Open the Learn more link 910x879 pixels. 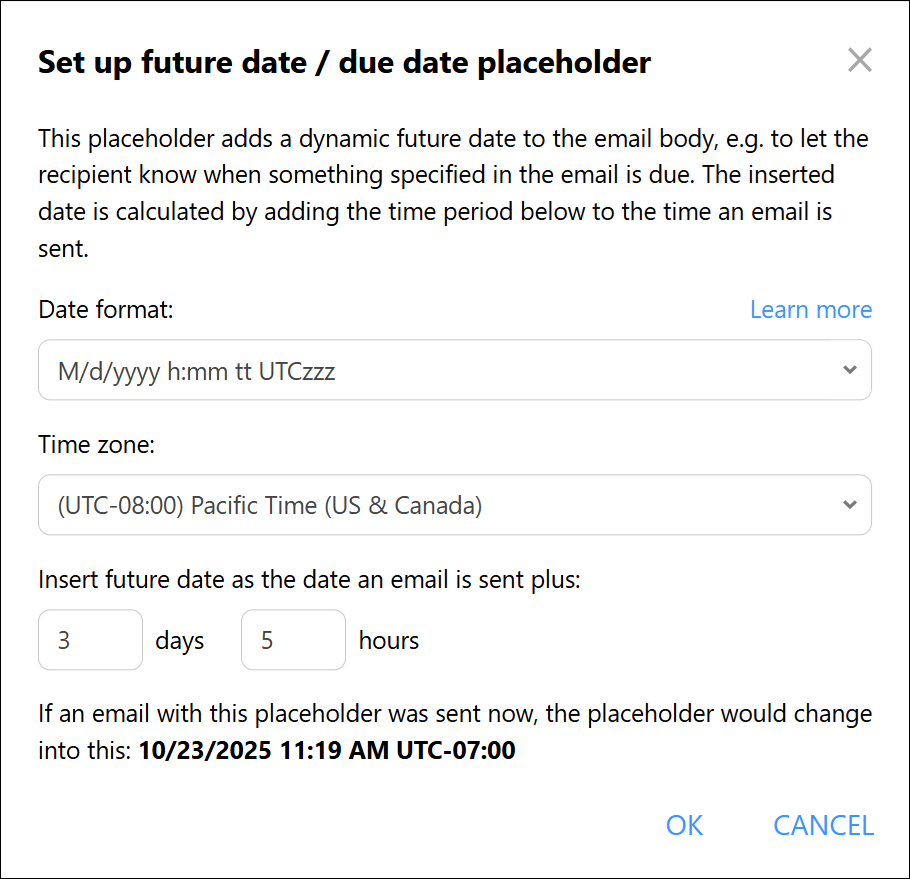coord(810,310)
